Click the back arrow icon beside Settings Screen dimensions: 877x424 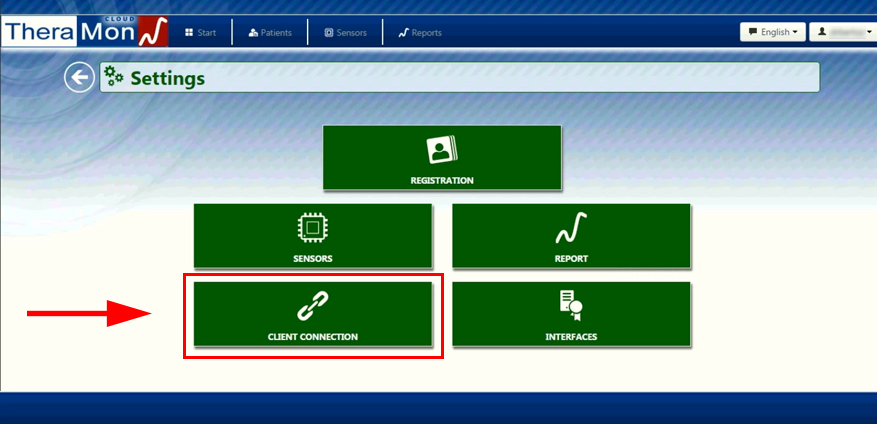79,77
